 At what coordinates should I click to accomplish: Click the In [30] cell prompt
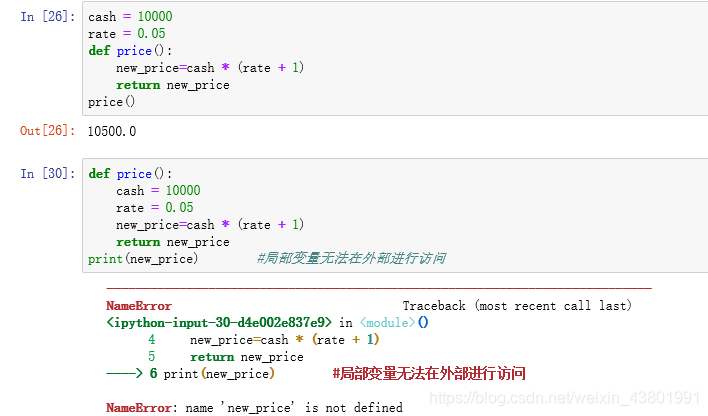[47, 173]
